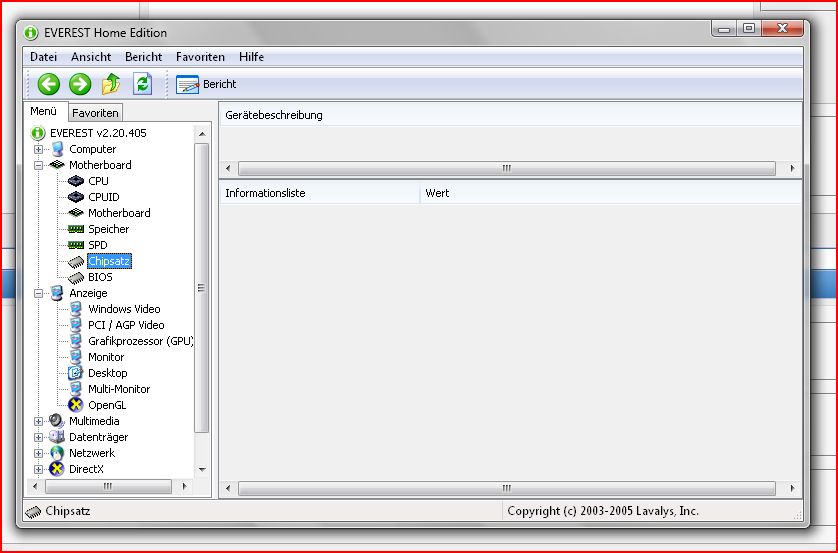Viewport: 838px width, 553px height.
Task: Click tree panel scroll down arrow
Action: tap(202, 470)
